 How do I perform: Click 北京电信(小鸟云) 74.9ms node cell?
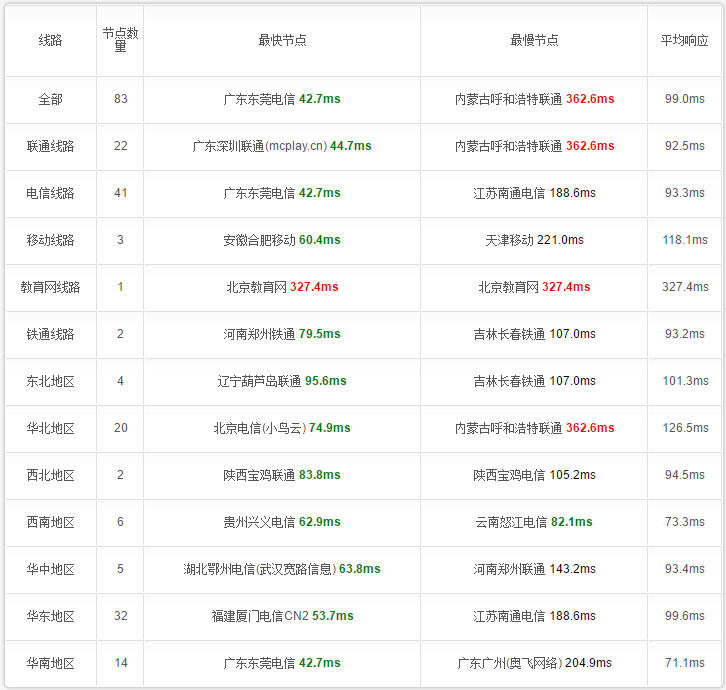click(x=282, y=428)
